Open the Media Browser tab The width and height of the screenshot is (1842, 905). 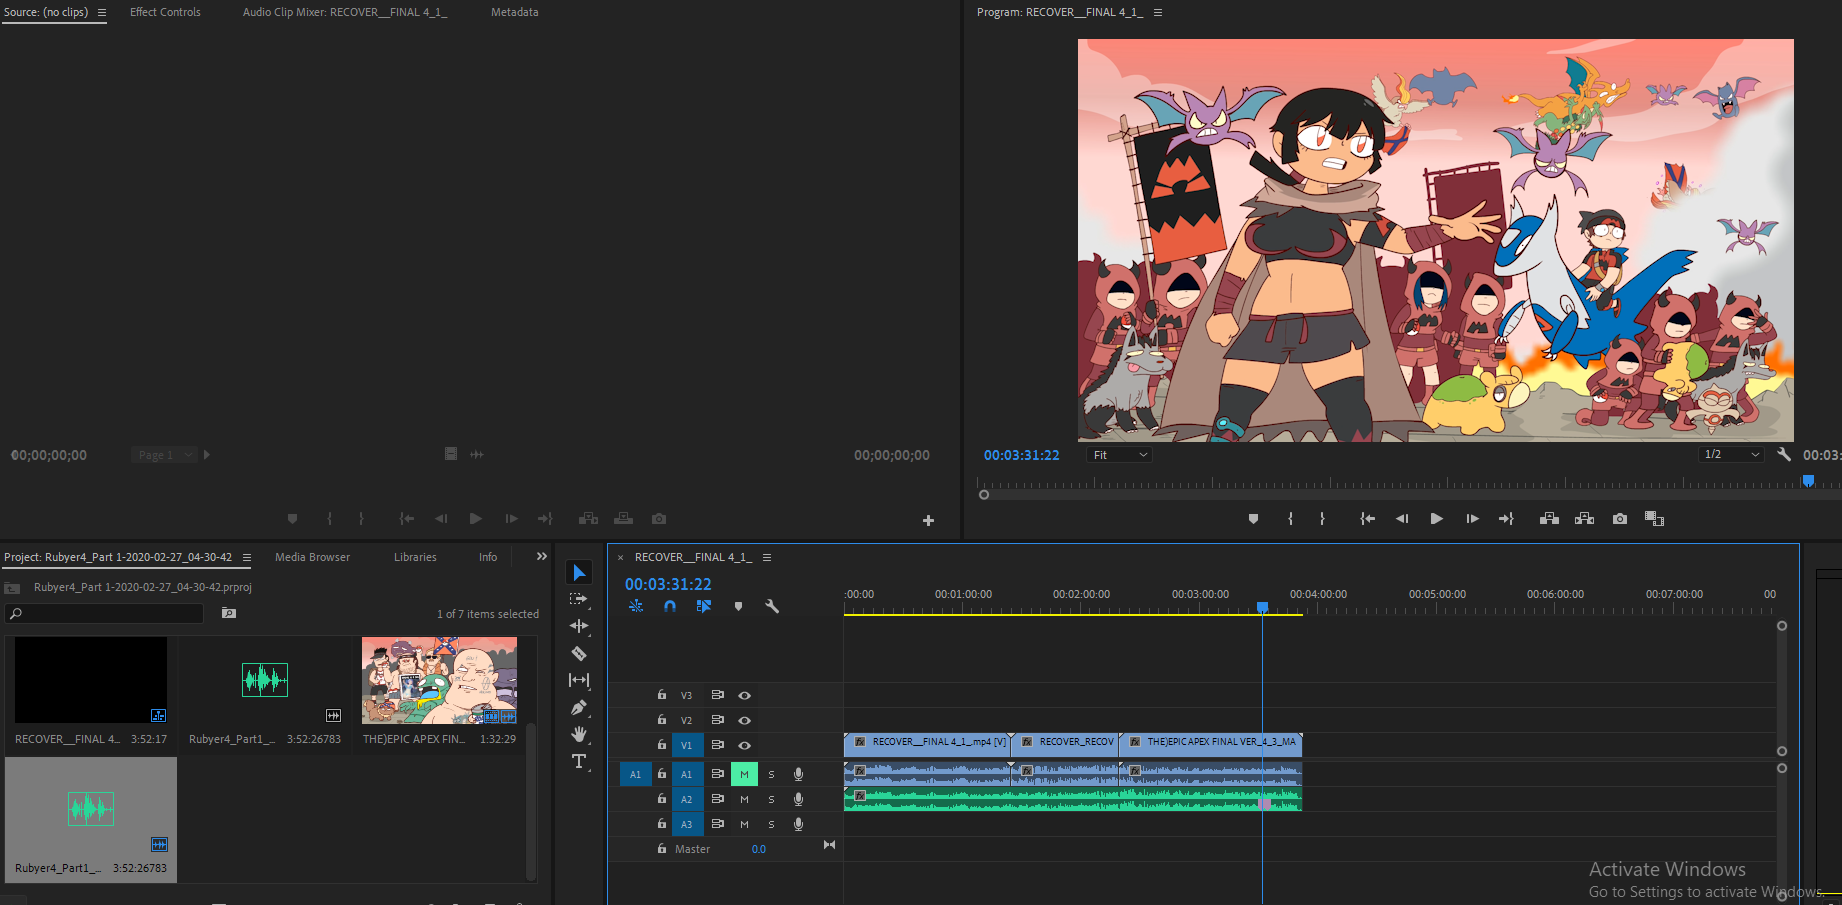312,557
